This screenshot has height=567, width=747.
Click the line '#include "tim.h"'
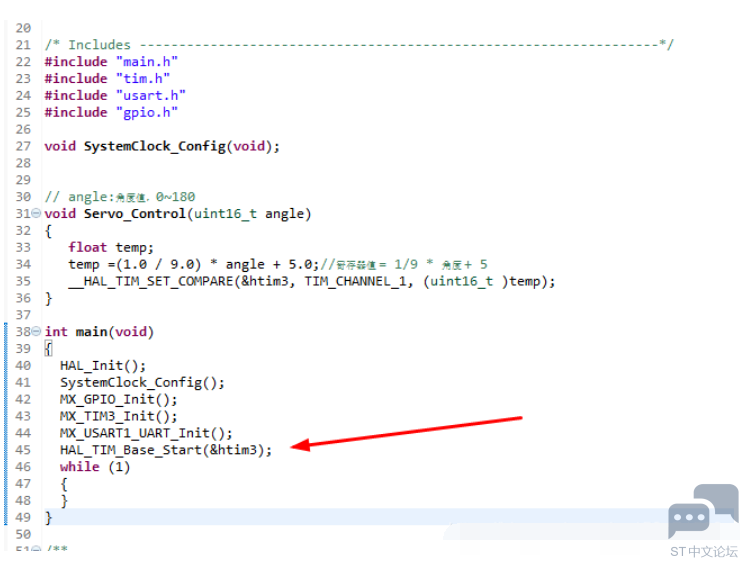(x=107, y=79)
